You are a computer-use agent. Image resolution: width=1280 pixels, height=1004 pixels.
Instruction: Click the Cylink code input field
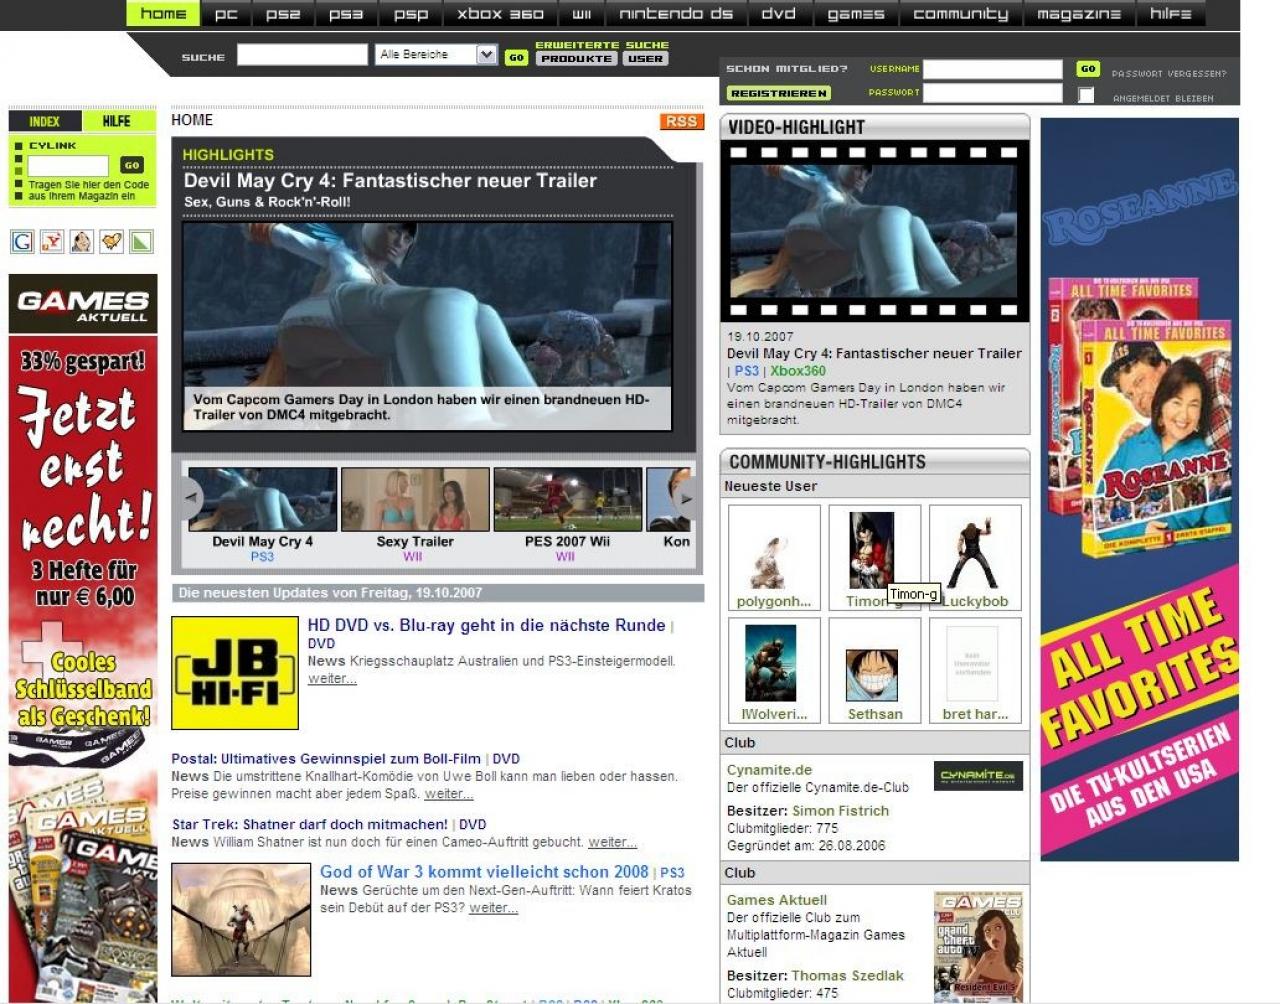pyautogui.click(x=68, y=166)
